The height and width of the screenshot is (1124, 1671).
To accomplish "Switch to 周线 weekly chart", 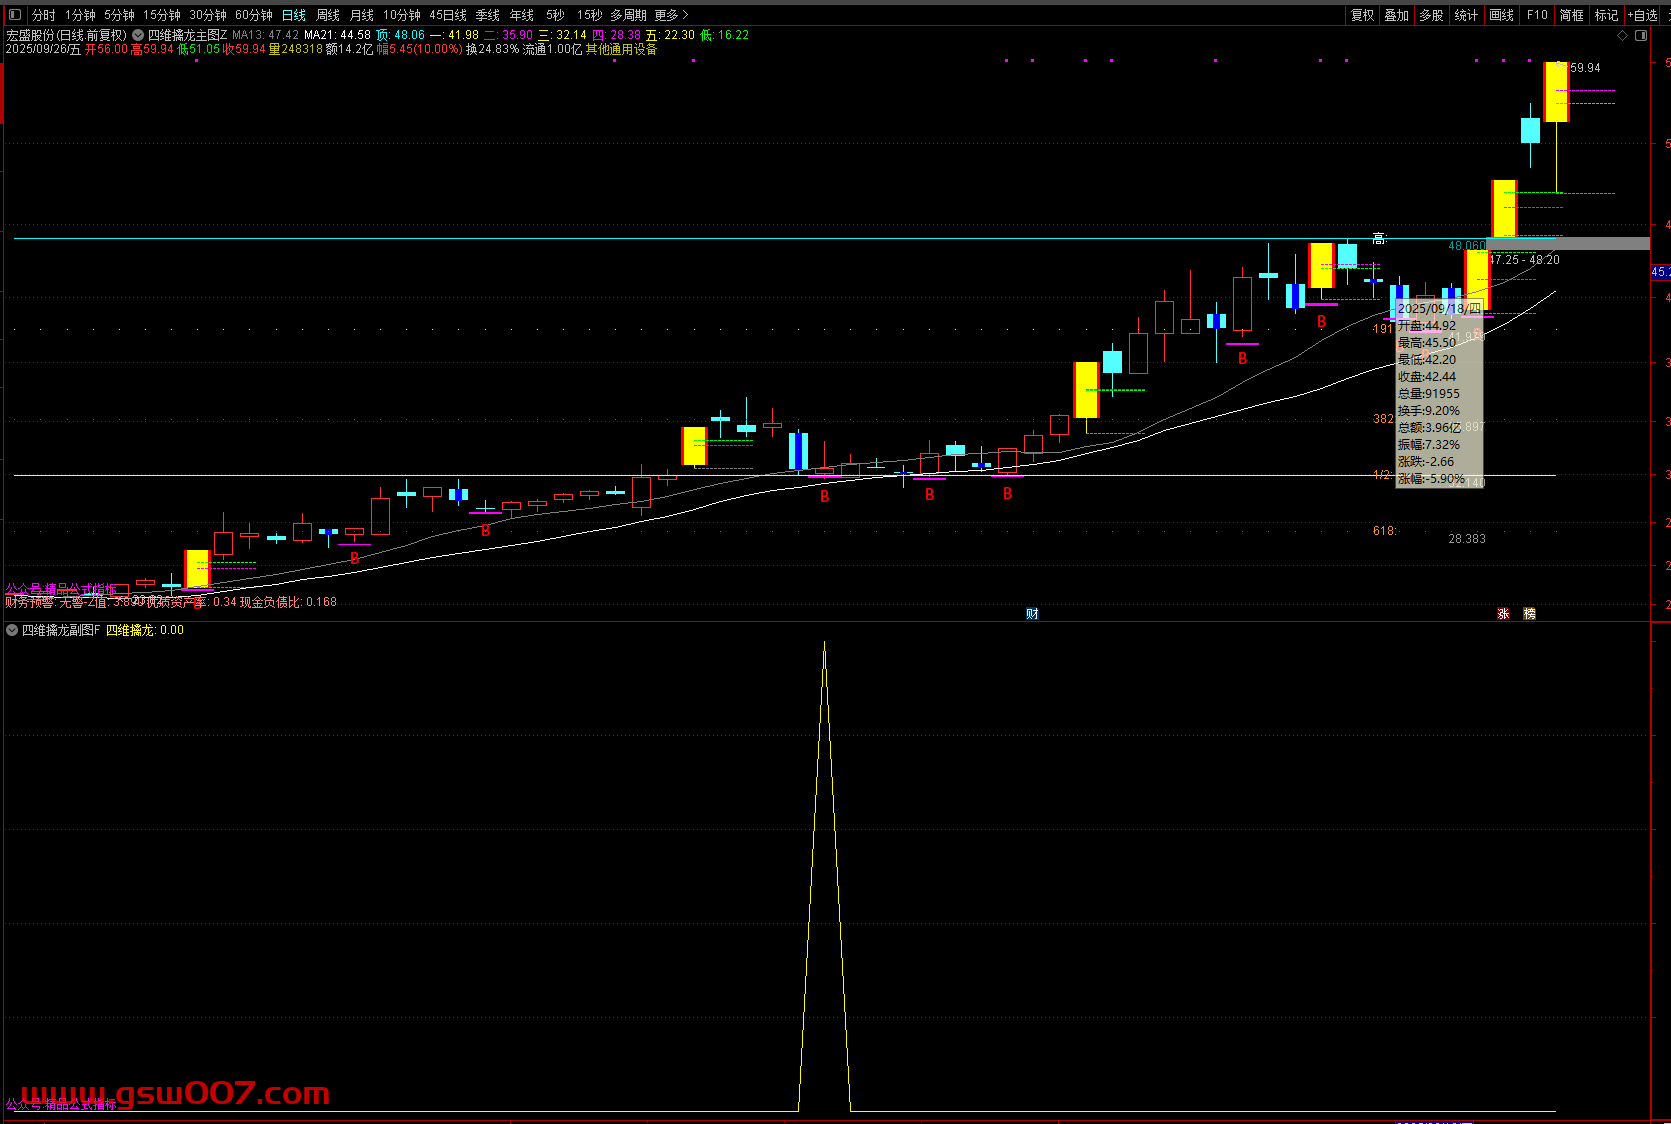I will (x=328, y=15).
